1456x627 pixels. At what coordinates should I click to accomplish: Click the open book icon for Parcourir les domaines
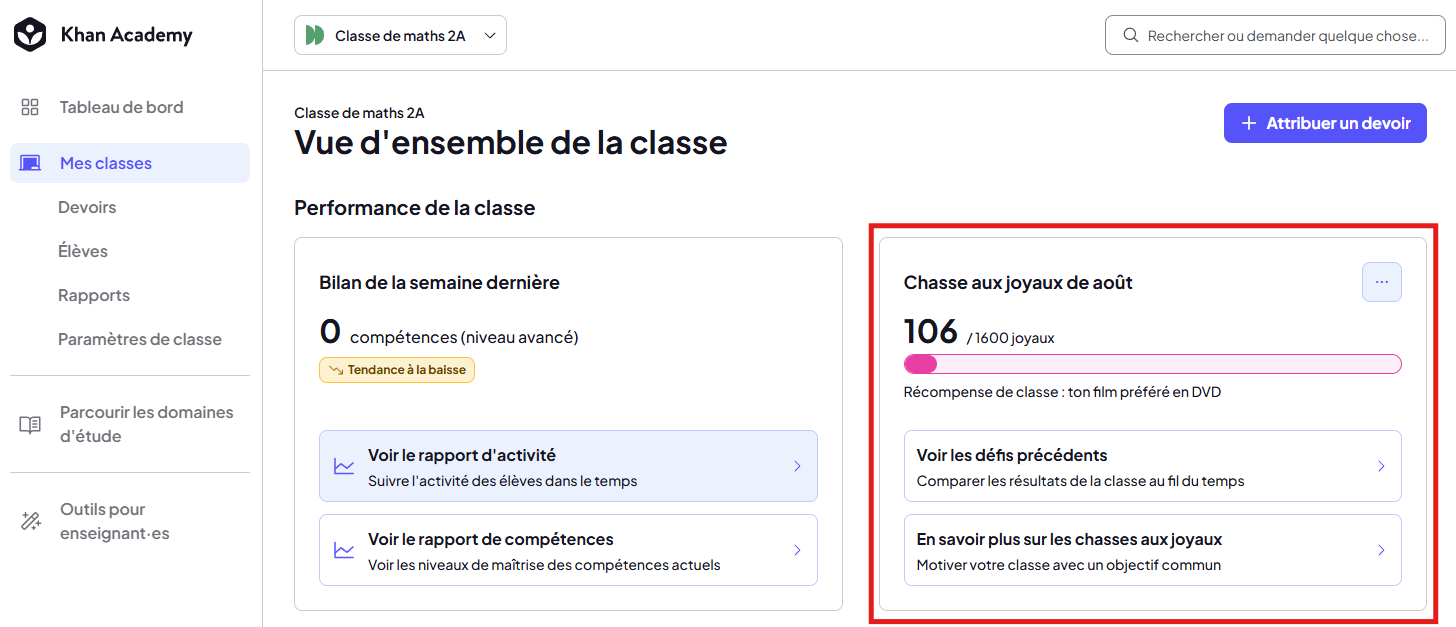click(x=30, y=424)
